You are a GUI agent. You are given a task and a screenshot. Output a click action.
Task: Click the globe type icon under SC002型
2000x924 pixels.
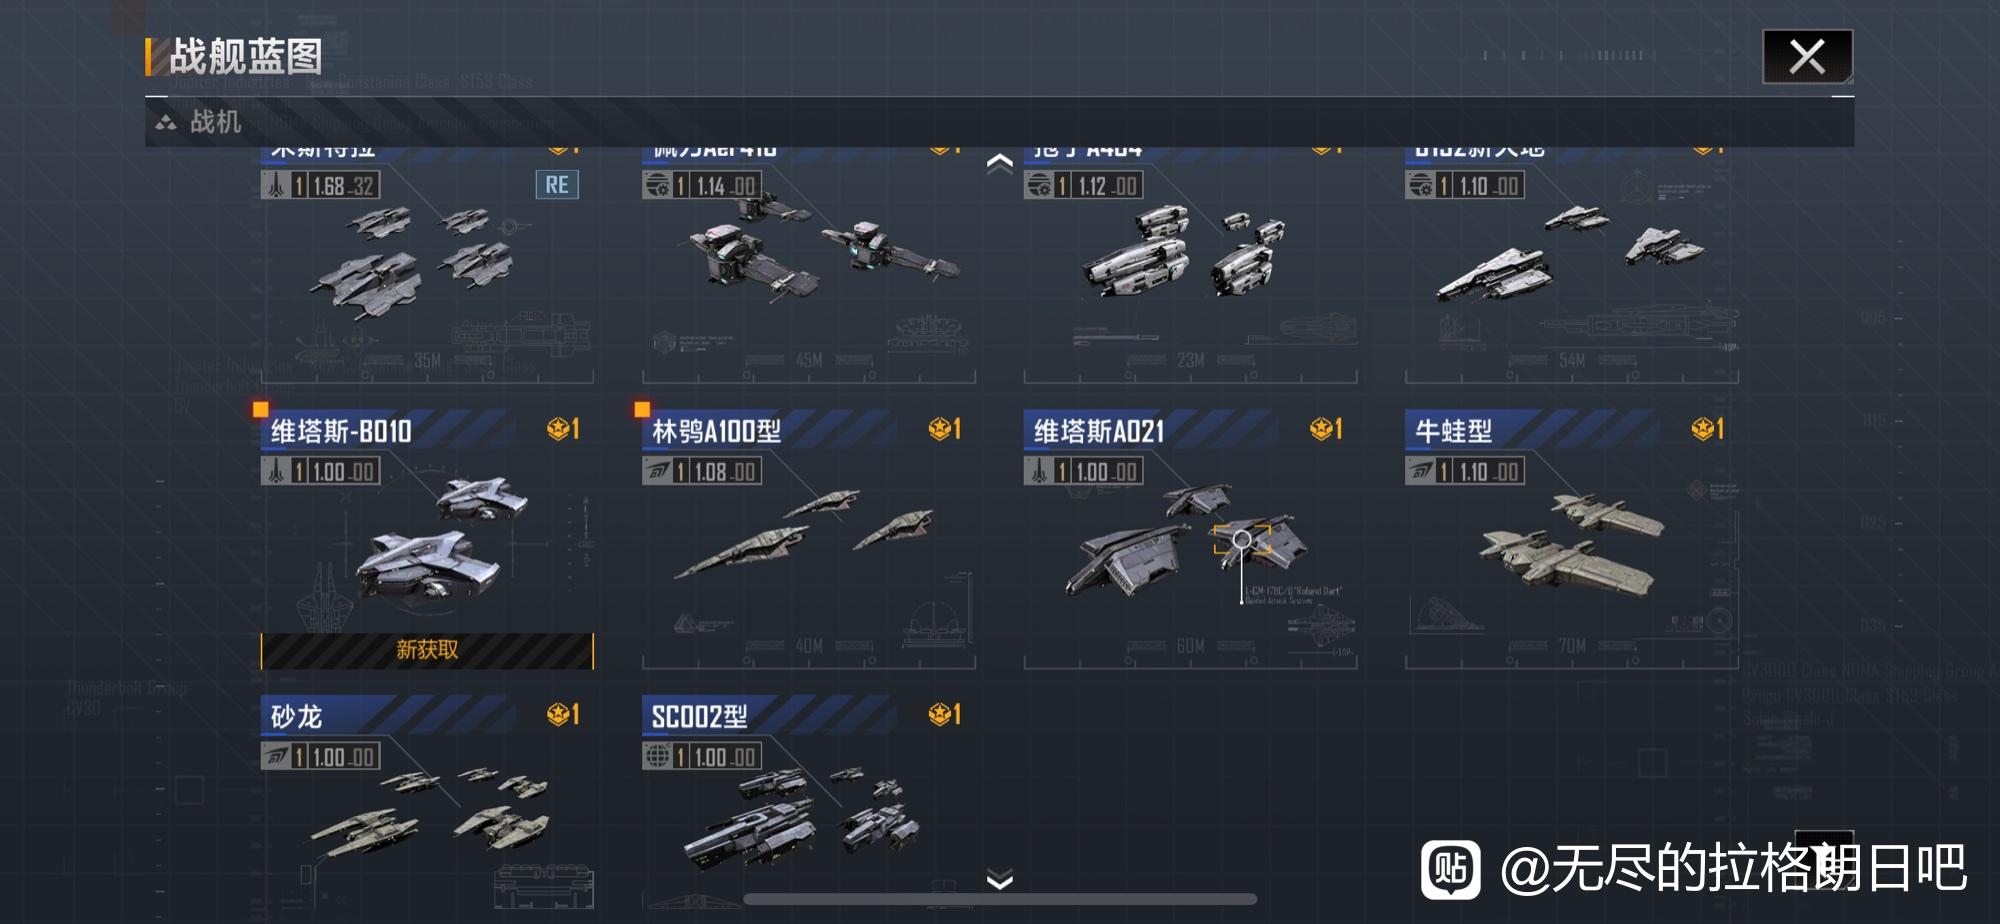pyautogui.click(x=657, y=756)
